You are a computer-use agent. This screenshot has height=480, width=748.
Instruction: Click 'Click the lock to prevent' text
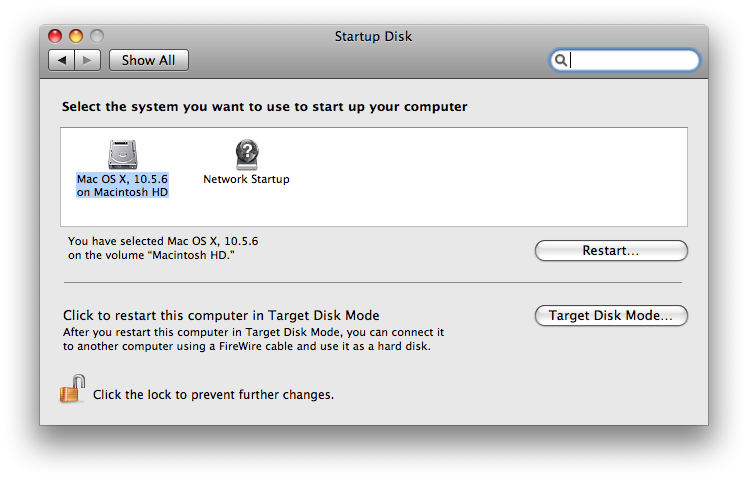(x=213, y=395)
